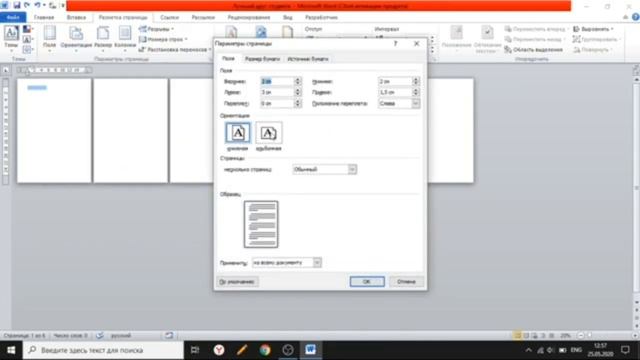Open the Главная ribbon tab
The width and height of the screenshot is (640, 360).
[44, 17]
